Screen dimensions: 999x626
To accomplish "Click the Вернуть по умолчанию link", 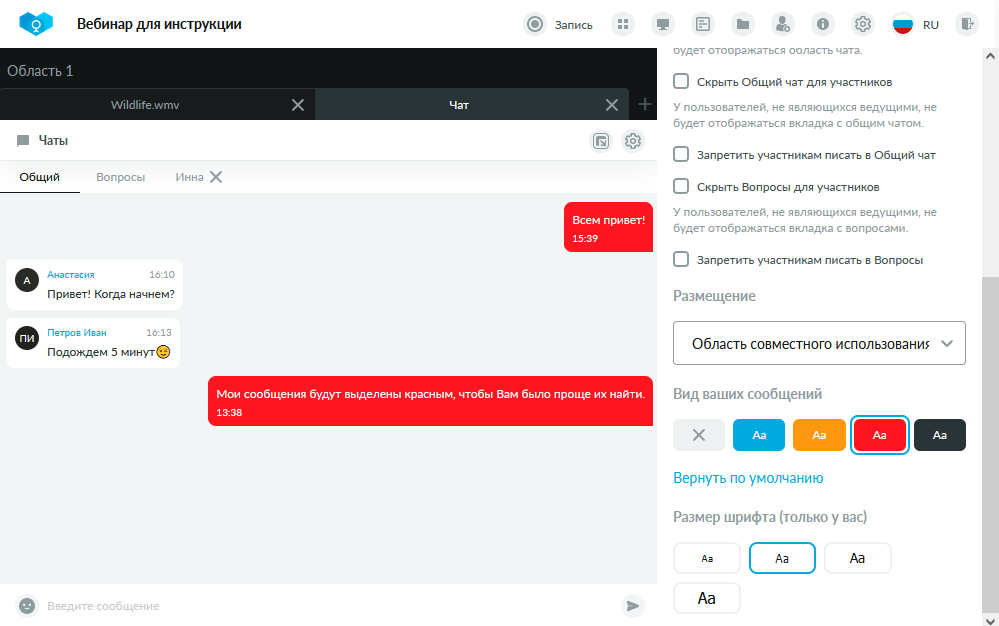I will (x=748, y=478).
